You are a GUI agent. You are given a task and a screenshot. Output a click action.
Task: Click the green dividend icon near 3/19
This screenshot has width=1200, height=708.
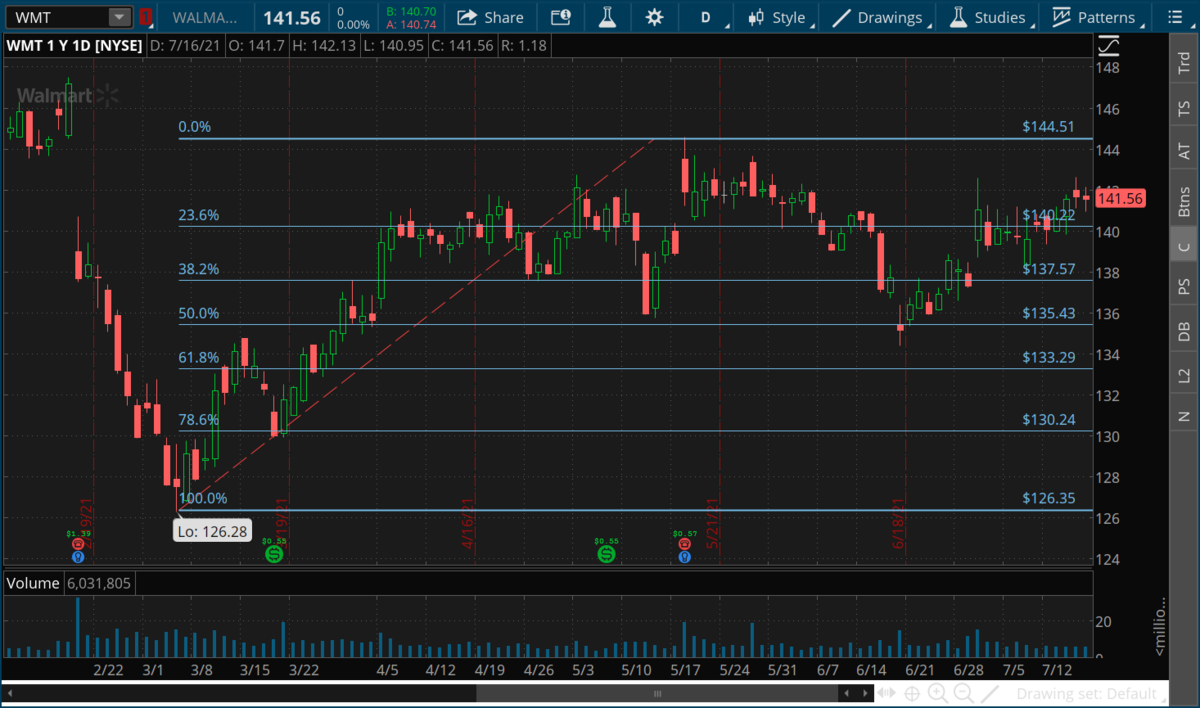(274, 553)
